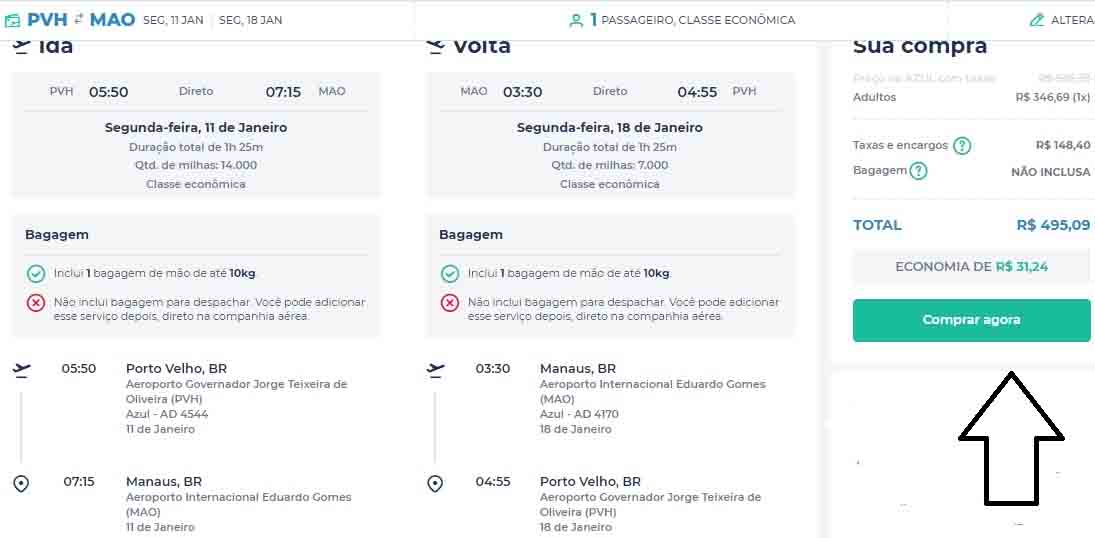Click the TOTAL R$ 495,09 price
The height and width of the screenshot is (538, 1095).
pyautogui.click(x=1052, y=225)
